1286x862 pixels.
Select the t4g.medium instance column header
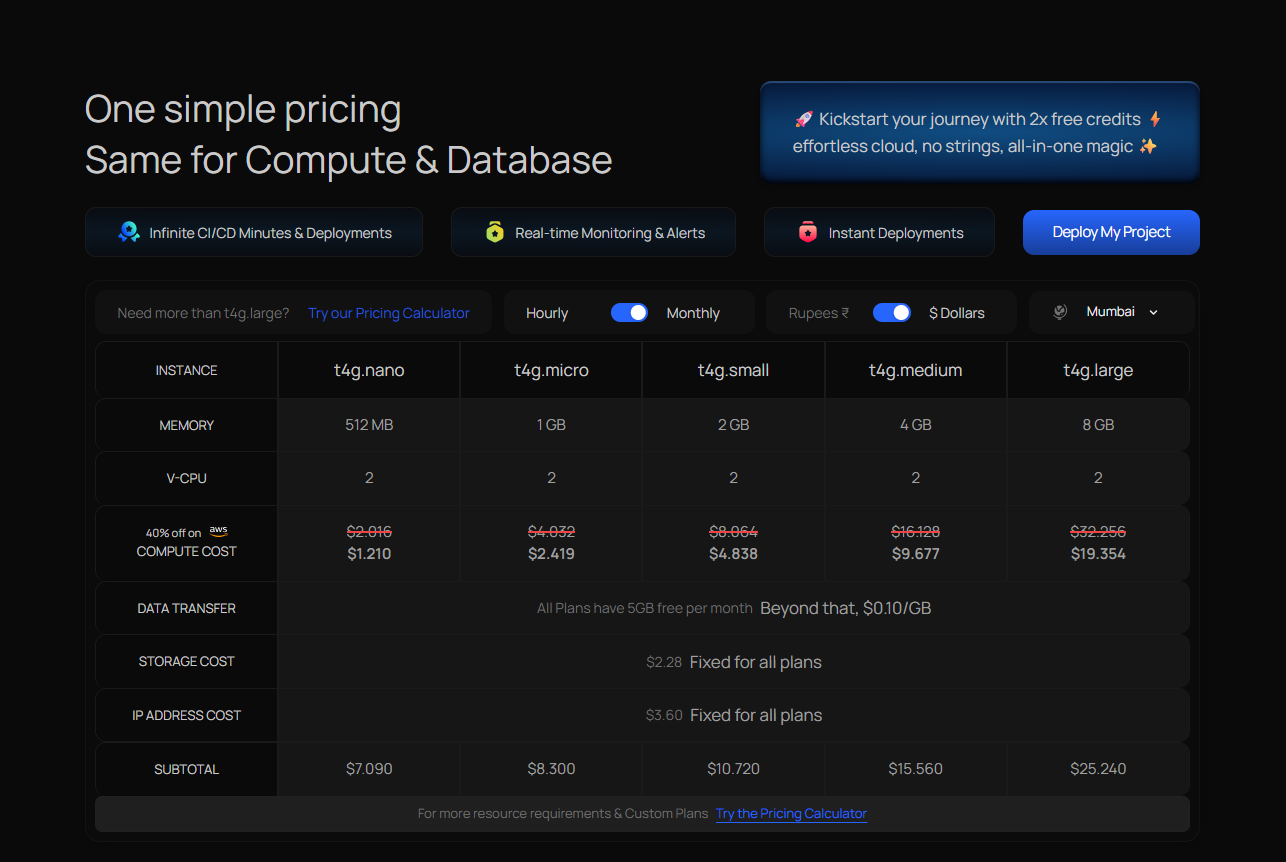pos(915,370)
